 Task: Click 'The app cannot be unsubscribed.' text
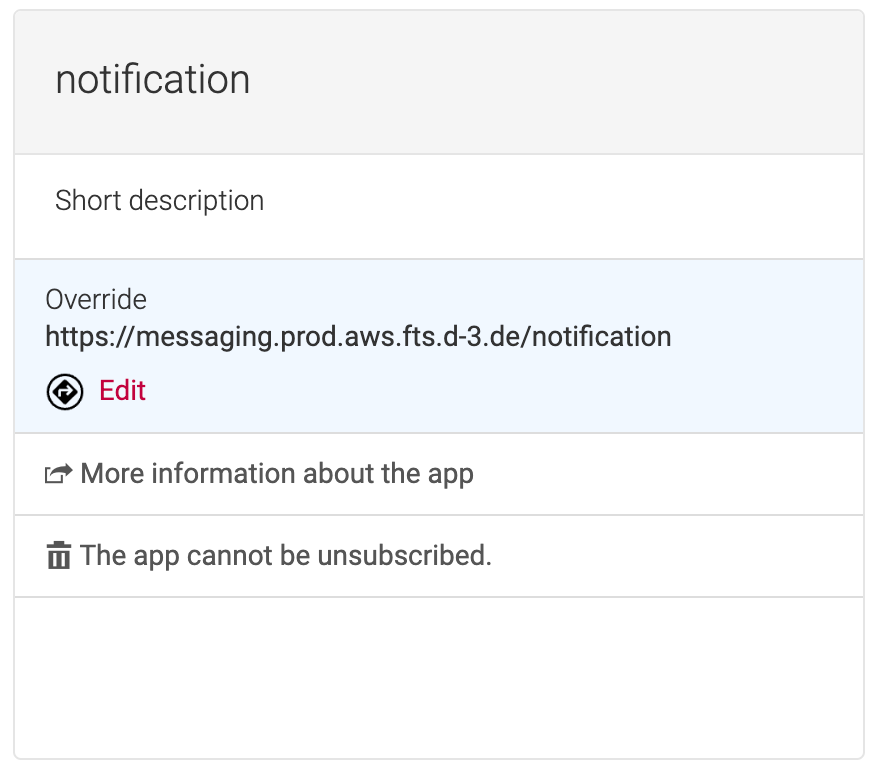pos(285,555)
